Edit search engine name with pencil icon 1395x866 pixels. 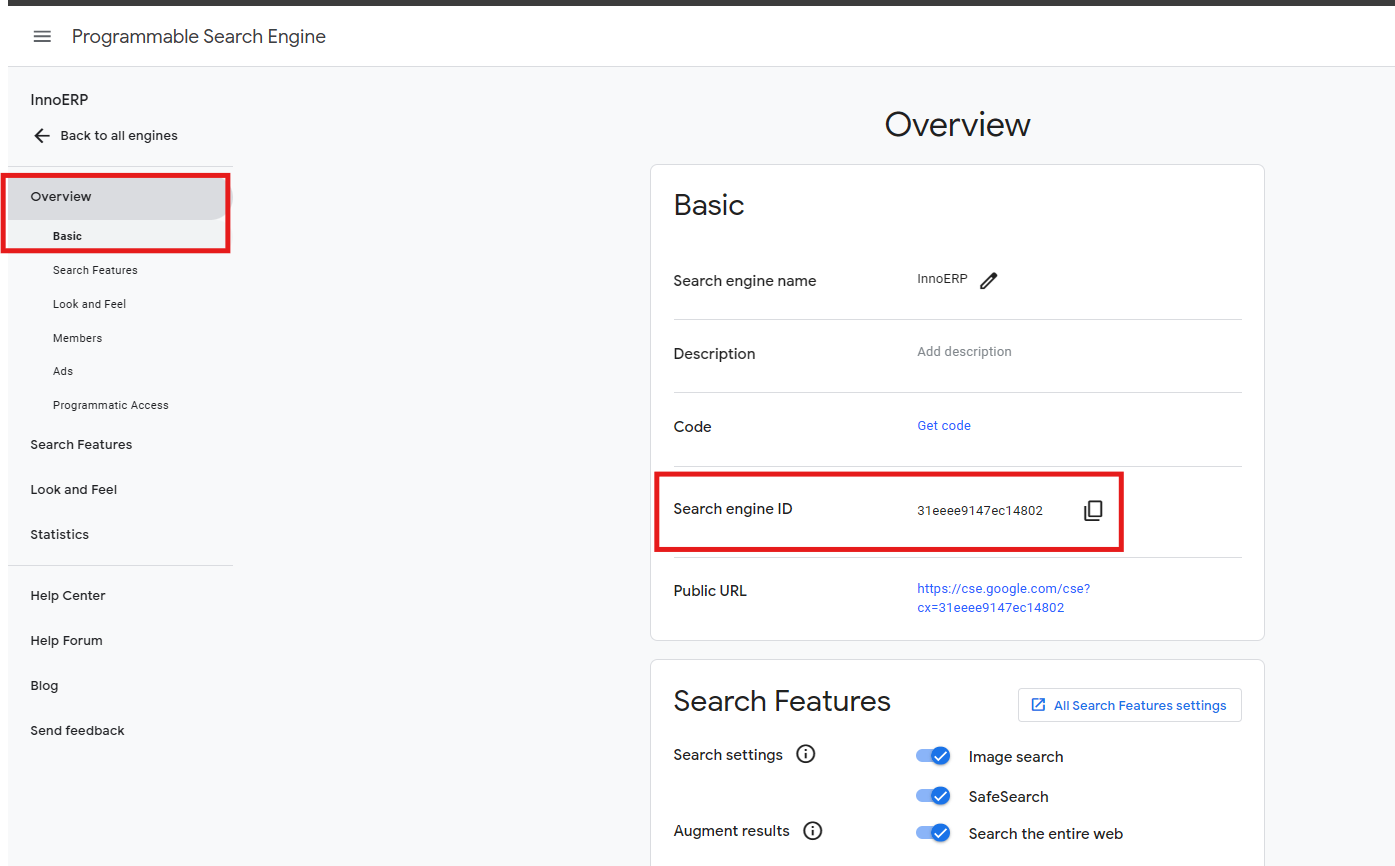click(x=989, y=281)
